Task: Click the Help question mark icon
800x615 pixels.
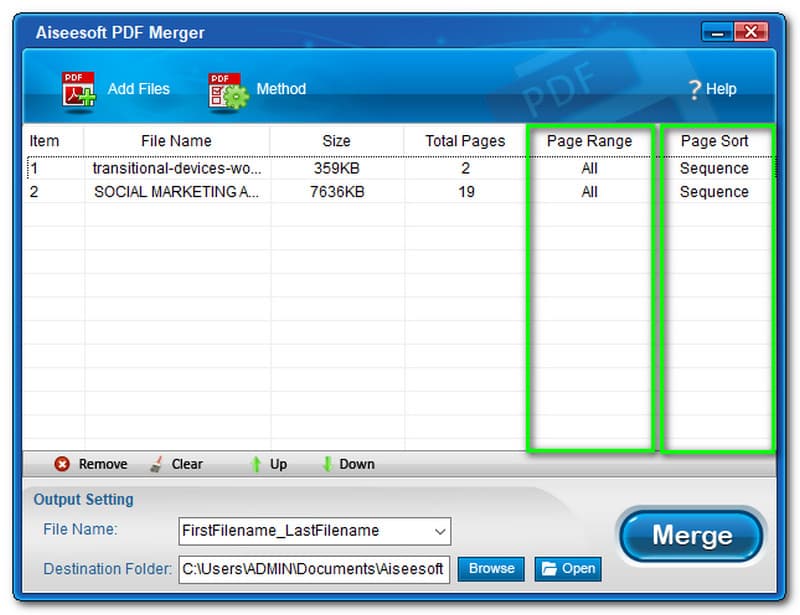Action: 694,89
